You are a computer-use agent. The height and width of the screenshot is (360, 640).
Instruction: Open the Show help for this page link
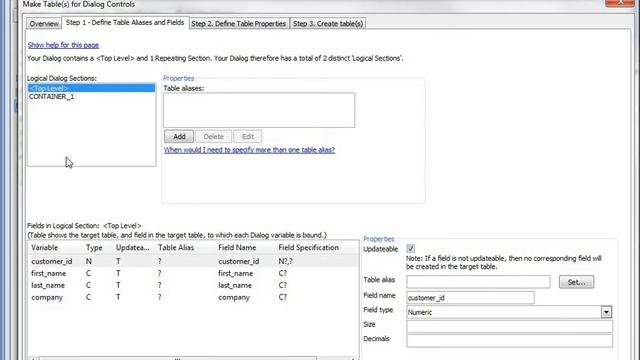[63, 45]
